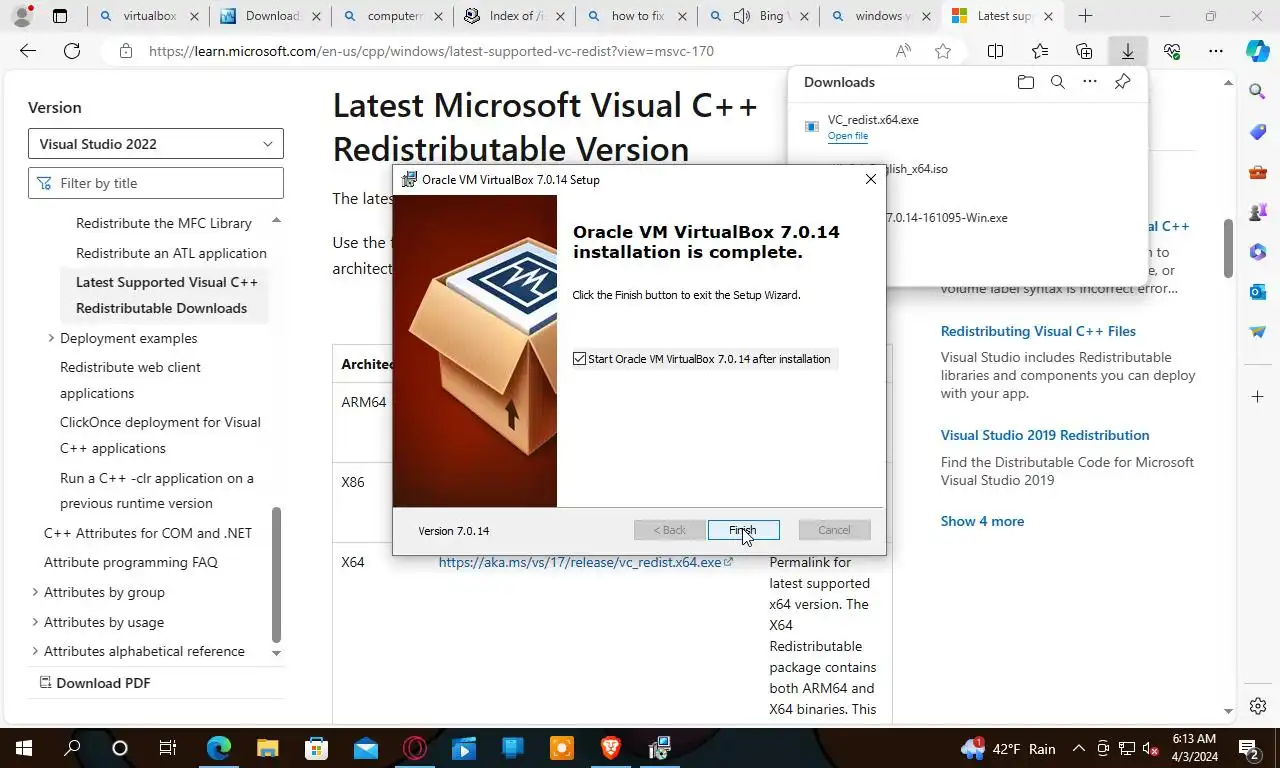Click the Download PDF button

click(x=95, y=683)
